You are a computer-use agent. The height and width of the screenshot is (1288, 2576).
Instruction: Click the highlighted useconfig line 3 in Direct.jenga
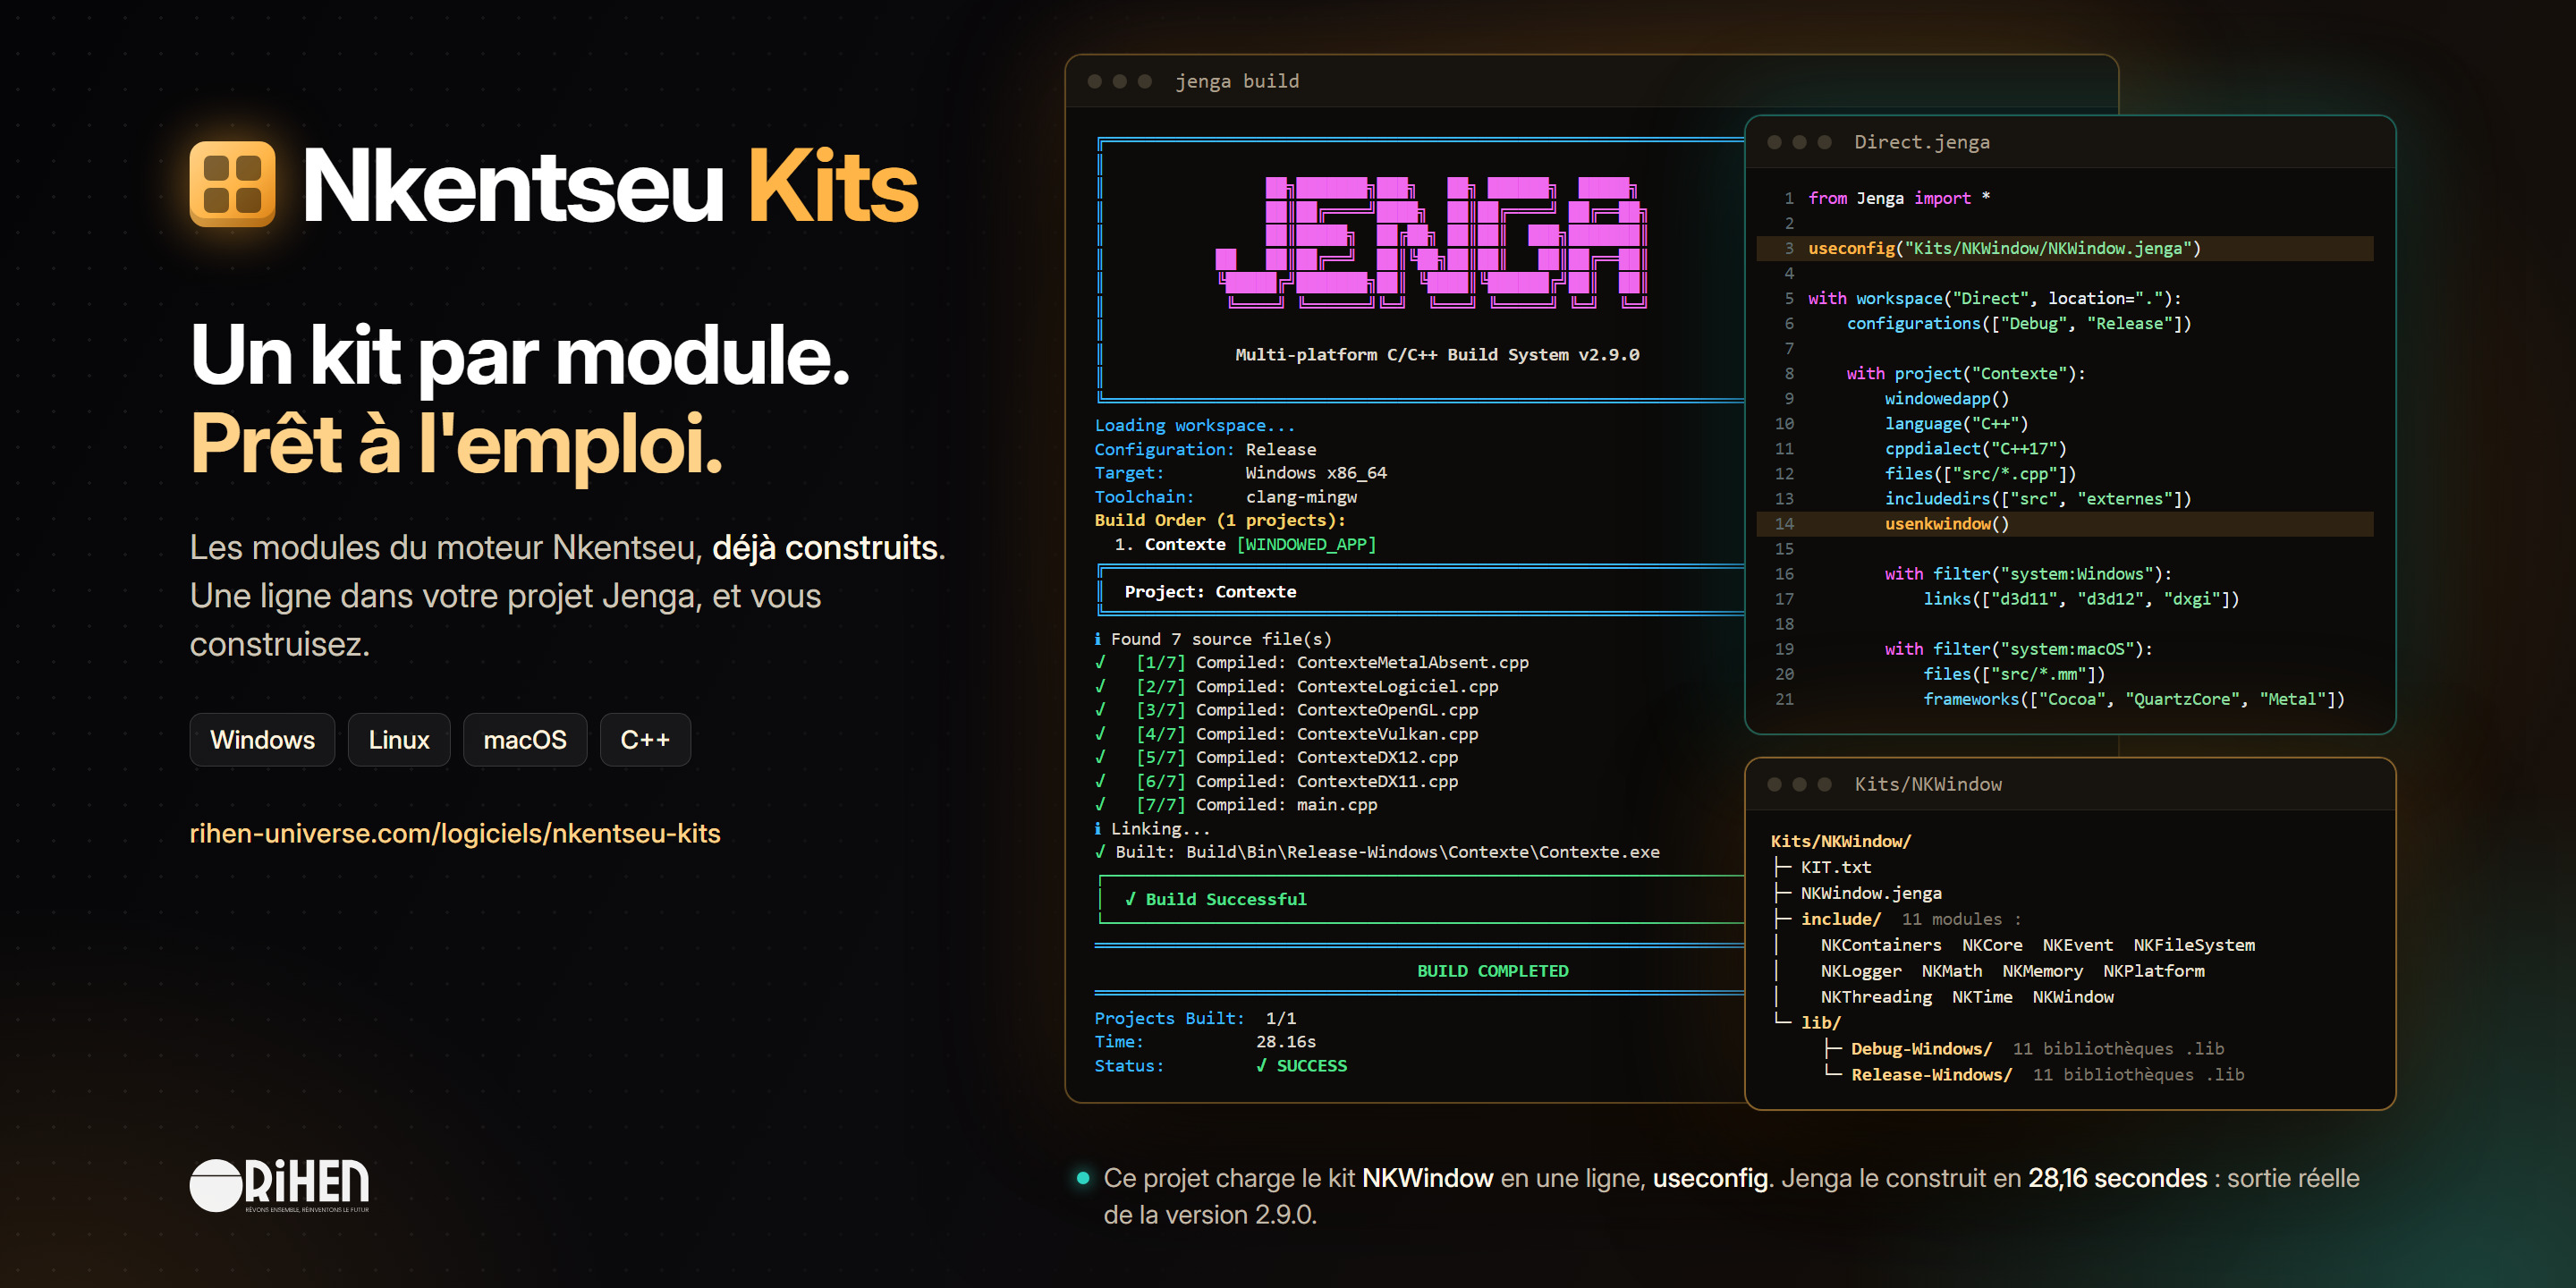coord(2064,248)
